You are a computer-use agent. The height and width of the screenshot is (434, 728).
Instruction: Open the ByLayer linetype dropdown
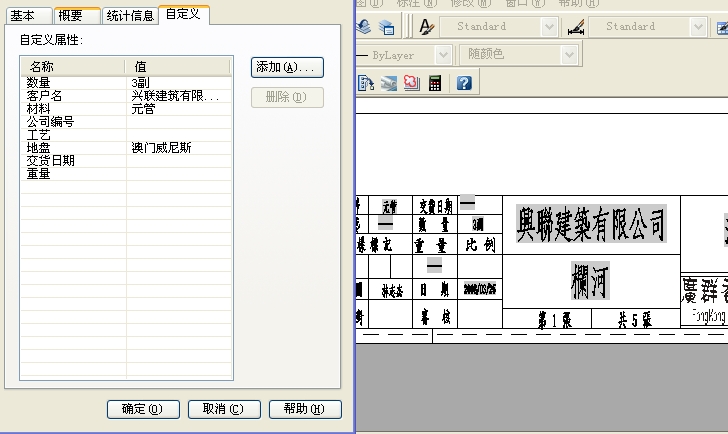(x=443, y=55)
